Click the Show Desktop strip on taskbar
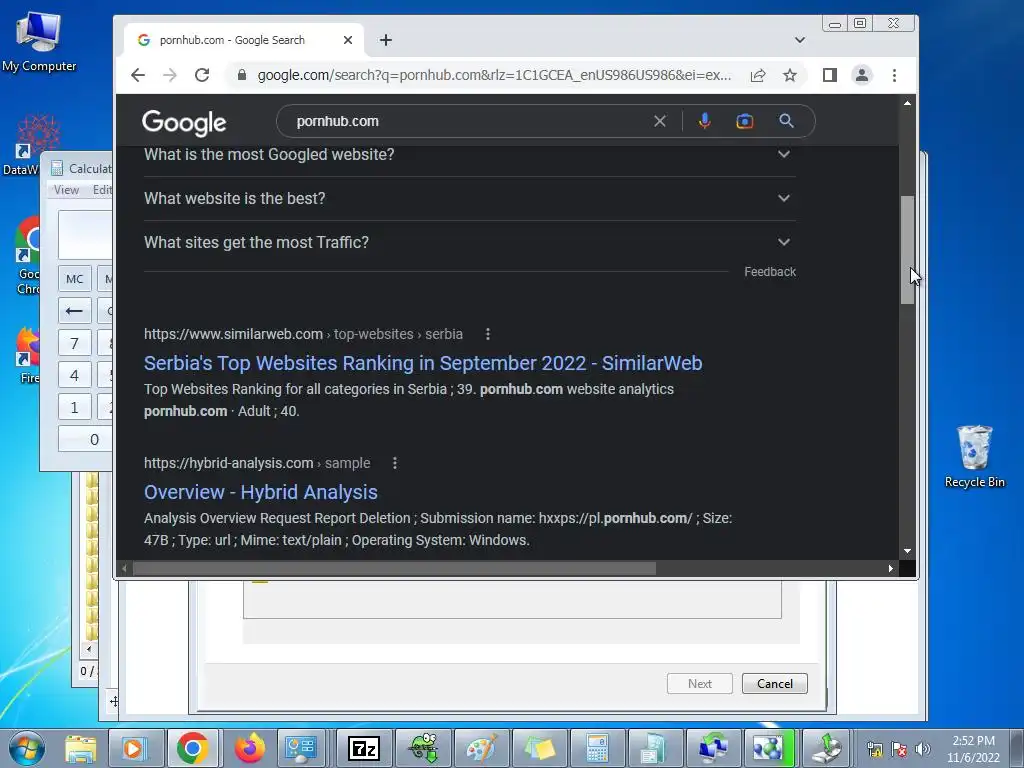This screenshot has width=1024, height=768. pyautogui.click(x=1017, y=748)
